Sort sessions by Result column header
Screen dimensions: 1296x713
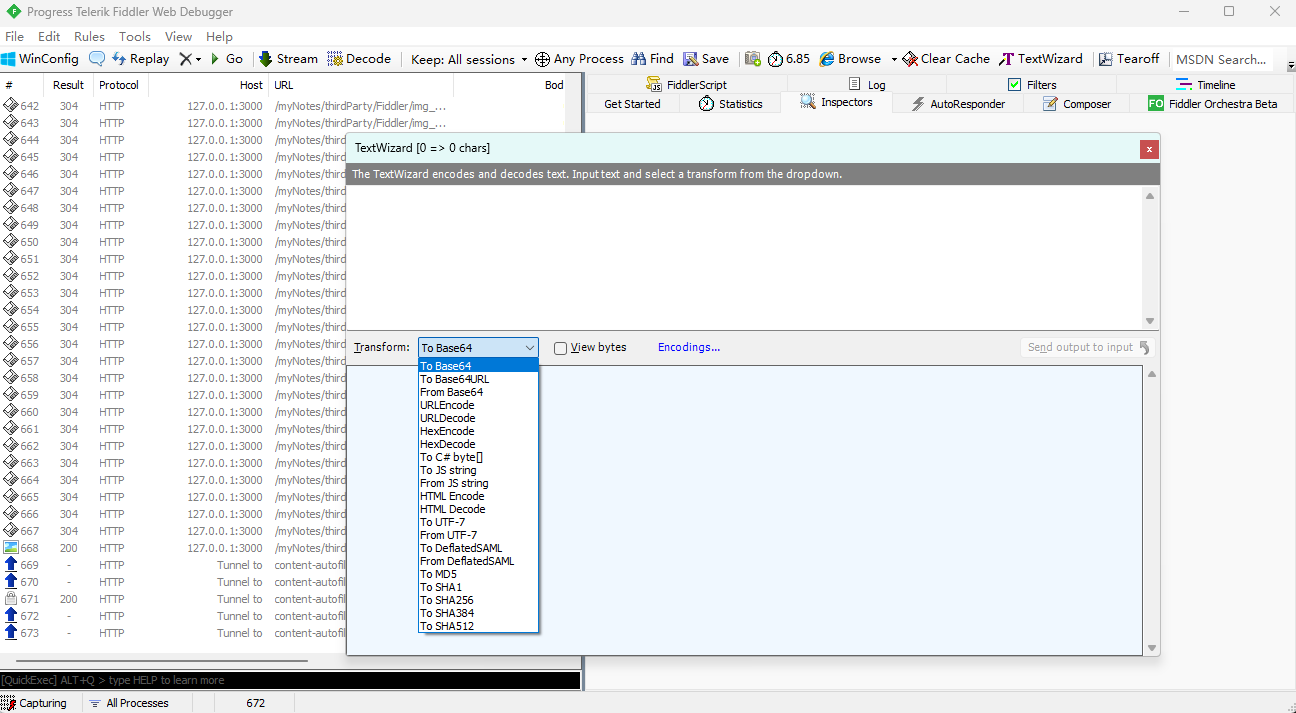tap(68, 85)
